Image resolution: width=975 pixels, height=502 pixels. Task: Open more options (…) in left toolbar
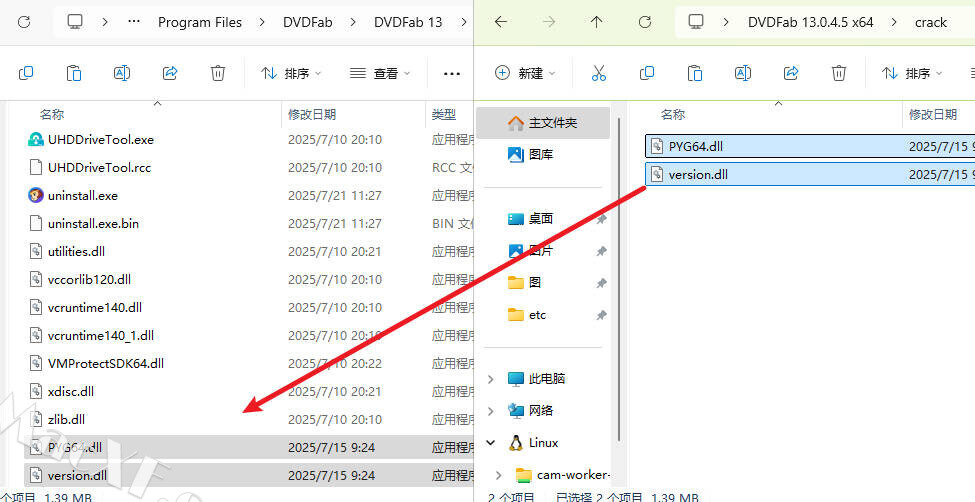point(452,73)
